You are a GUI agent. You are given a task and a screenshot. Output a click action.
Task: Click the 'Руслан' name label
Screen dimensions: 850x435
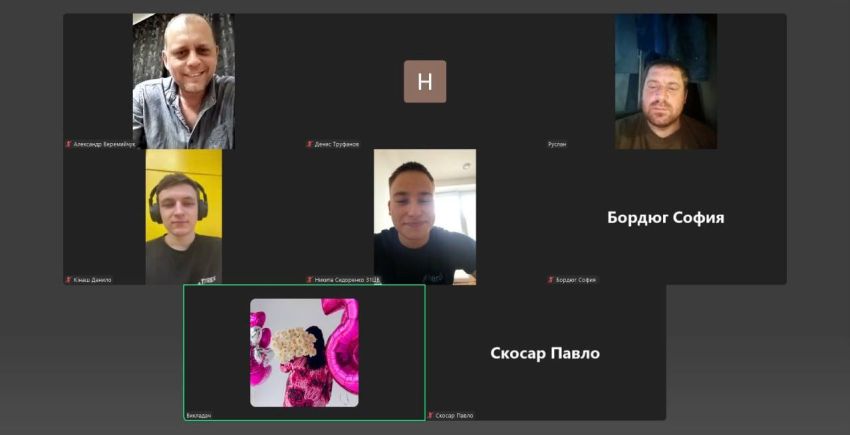(x=557, y=144)
